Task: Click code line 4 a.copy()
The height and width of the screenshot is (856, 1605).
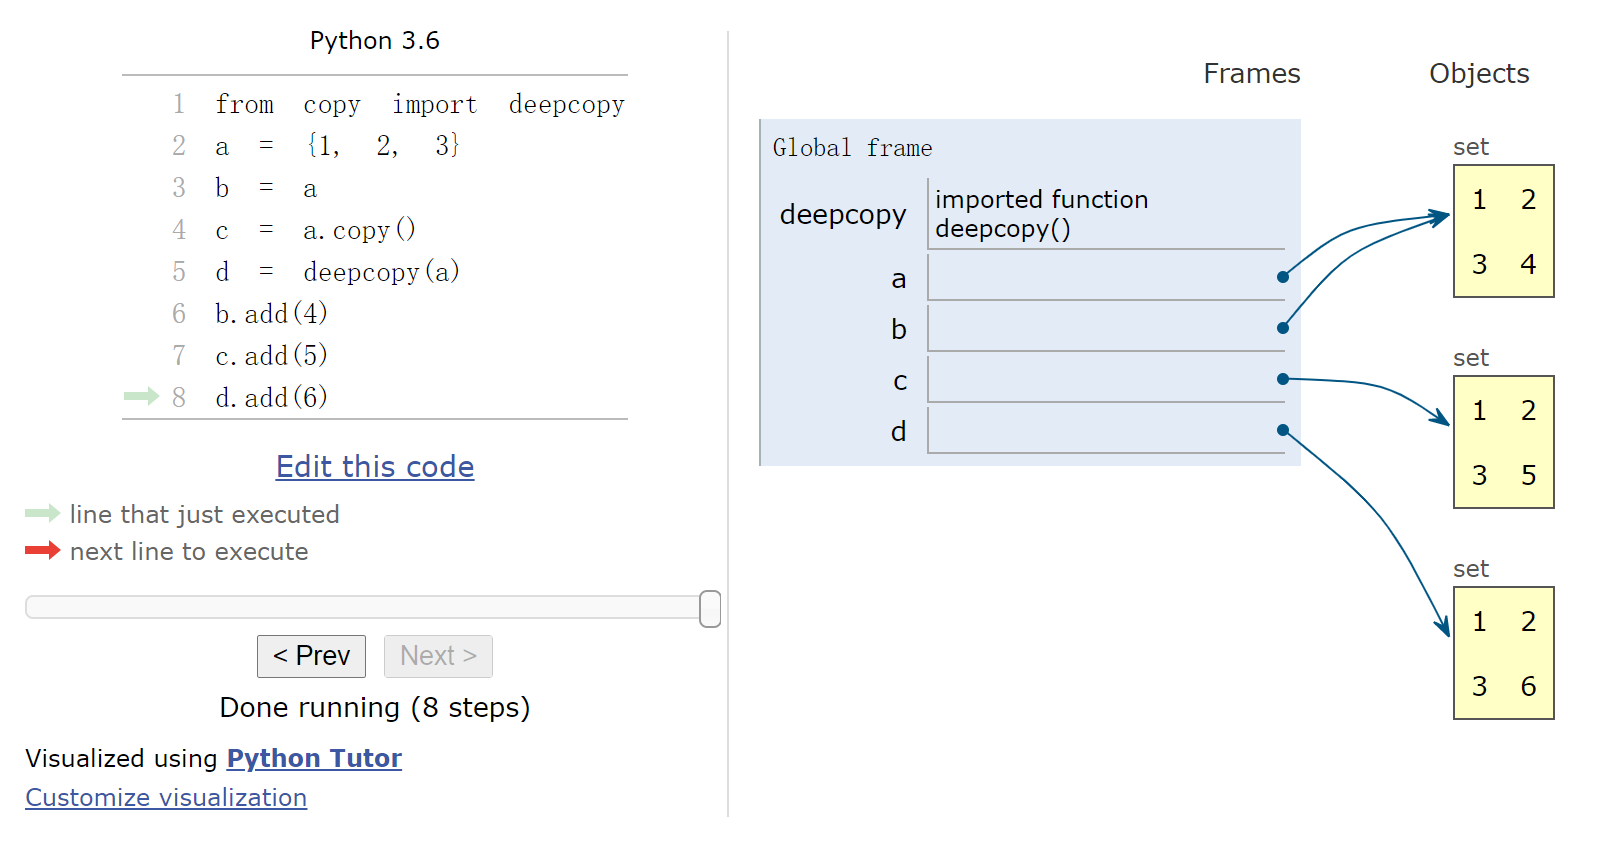Action: click(315, 230)
